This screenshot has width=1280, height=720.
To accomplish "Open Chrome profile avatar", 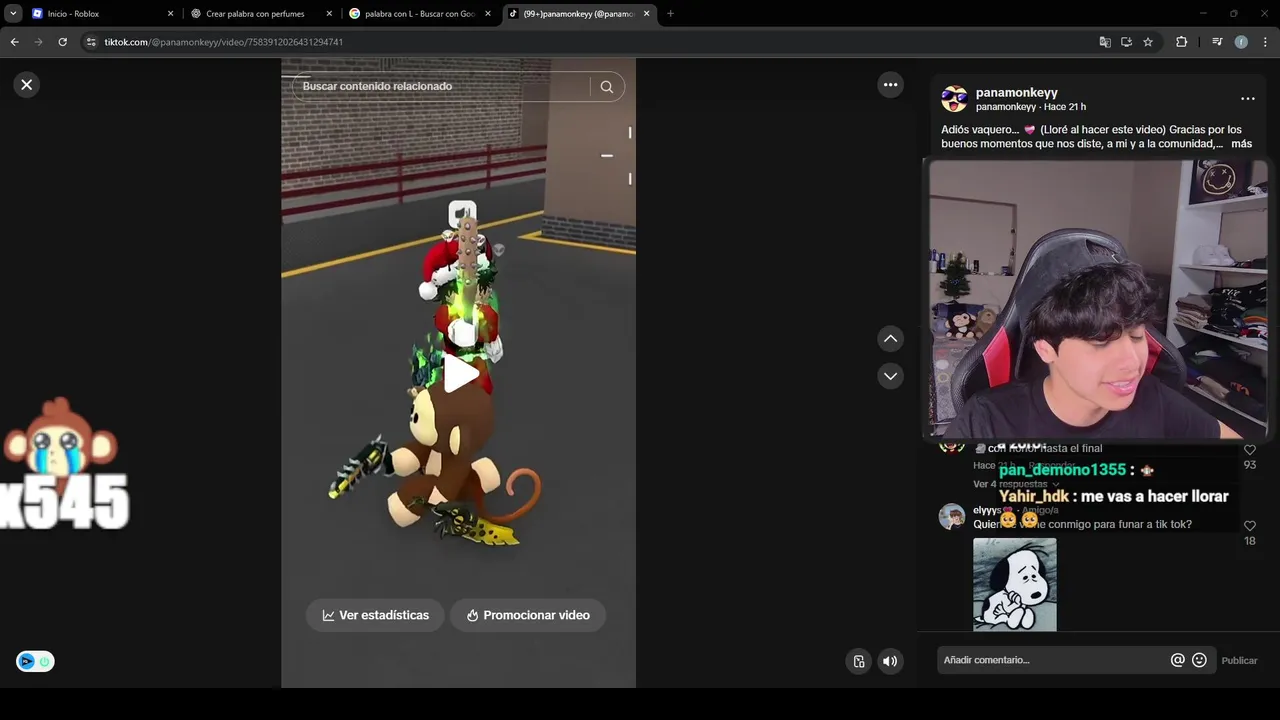I will pos(1241,42).
